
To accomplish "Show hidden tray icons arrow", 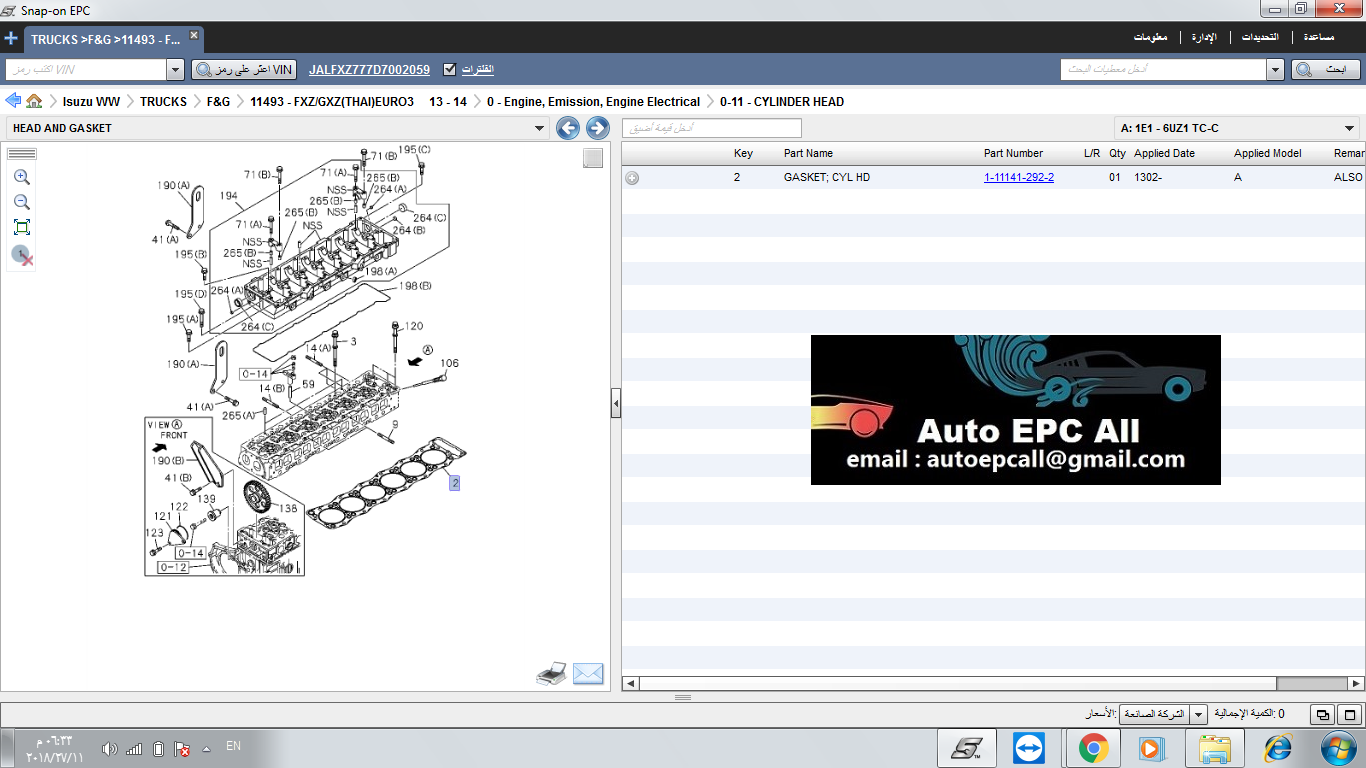I will 206,749.
